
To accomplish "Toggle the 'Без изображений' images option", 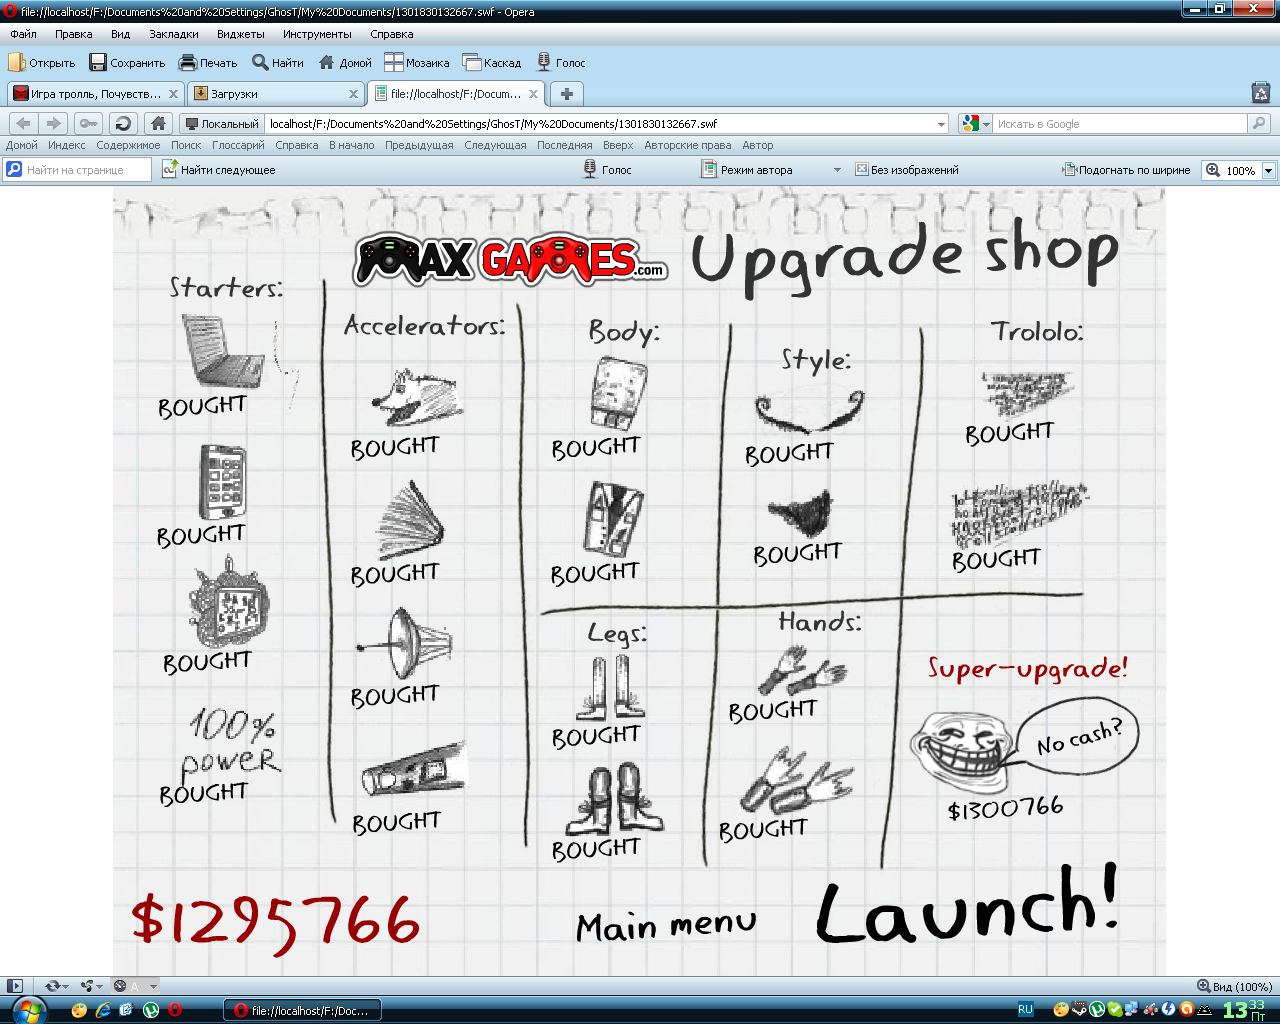I will pyautogui.click(x=906, y=170).
